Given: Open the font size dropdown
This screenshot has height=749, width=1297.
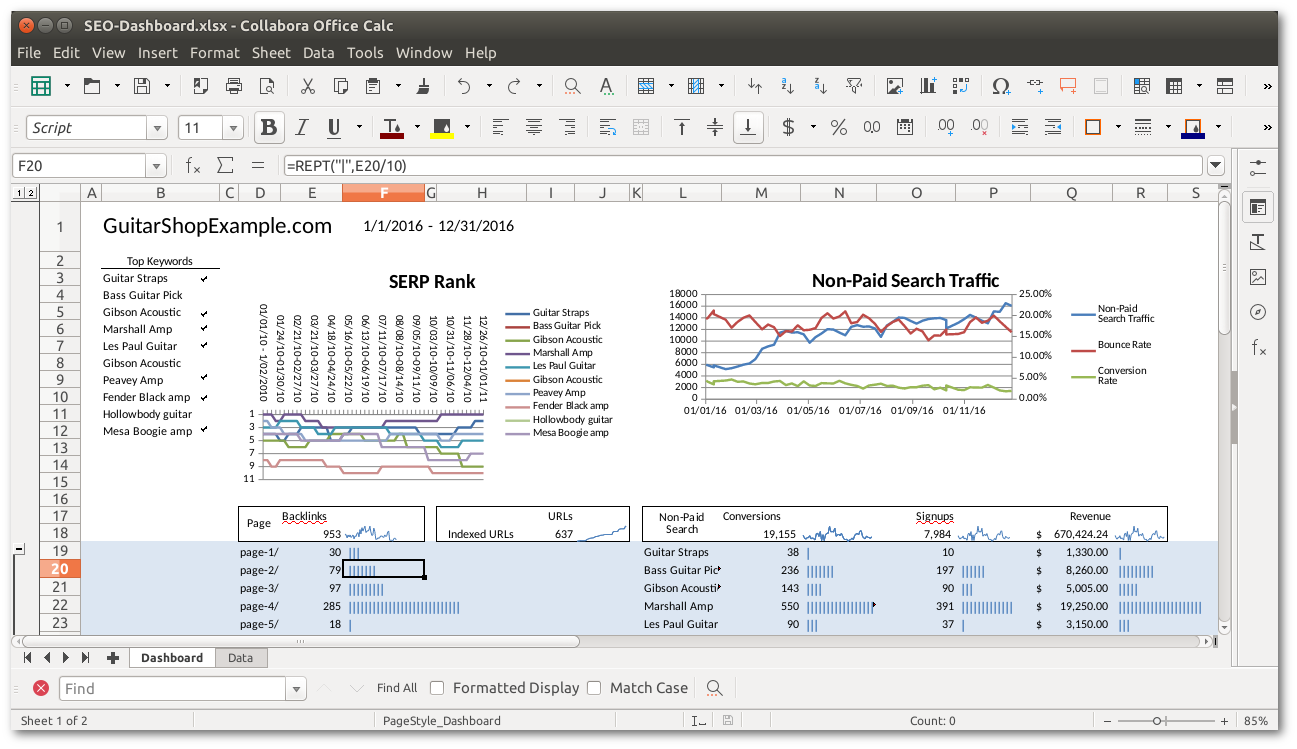Looking at the screenshot, I should click(x=234, y=128).
